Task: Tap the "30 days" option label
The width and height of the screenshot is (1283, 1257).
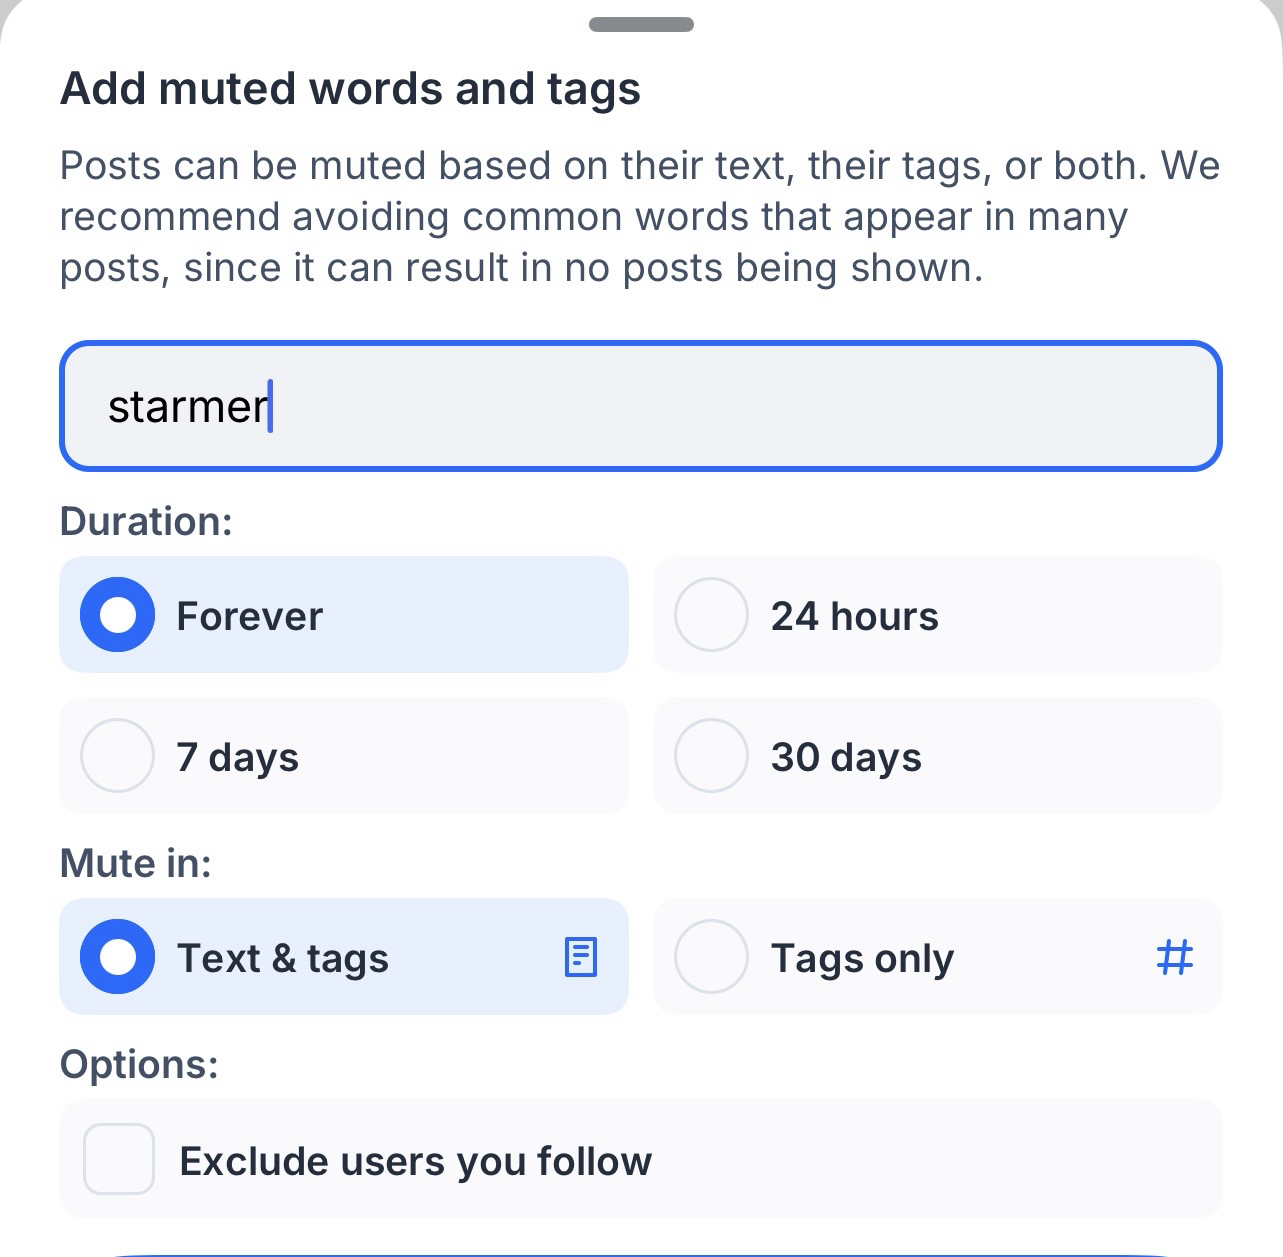Action: coord(846,757)
